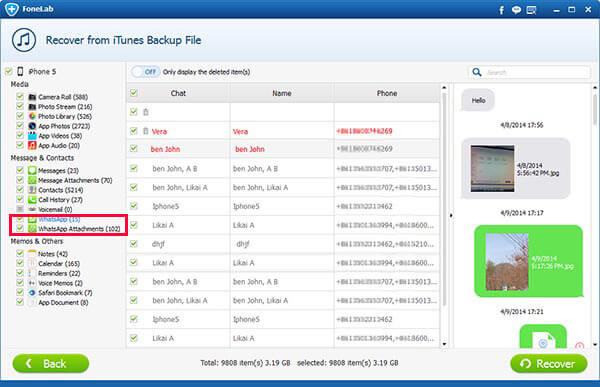Uncheck the App Document checkbox
Viewport: 600px width, 387px height.
point(20,302)
